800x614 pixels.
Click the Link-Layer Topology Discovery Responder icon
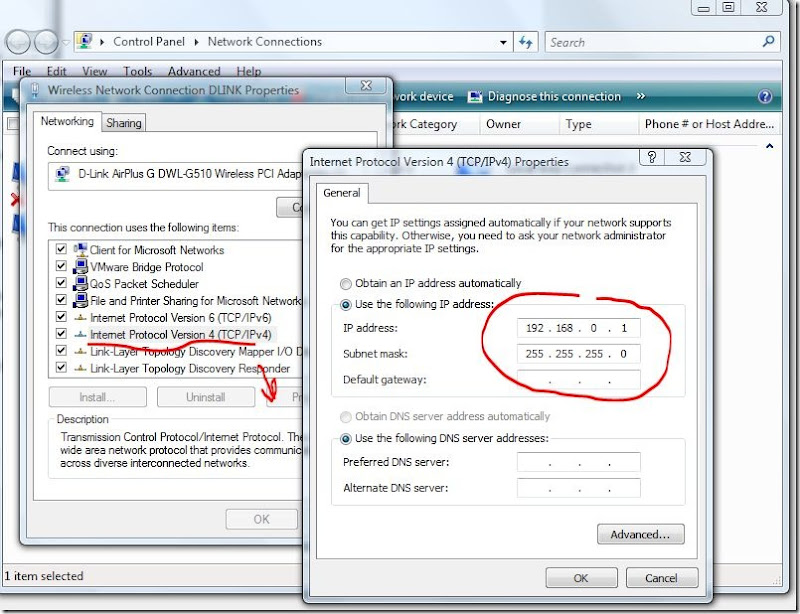coord(80,369)
